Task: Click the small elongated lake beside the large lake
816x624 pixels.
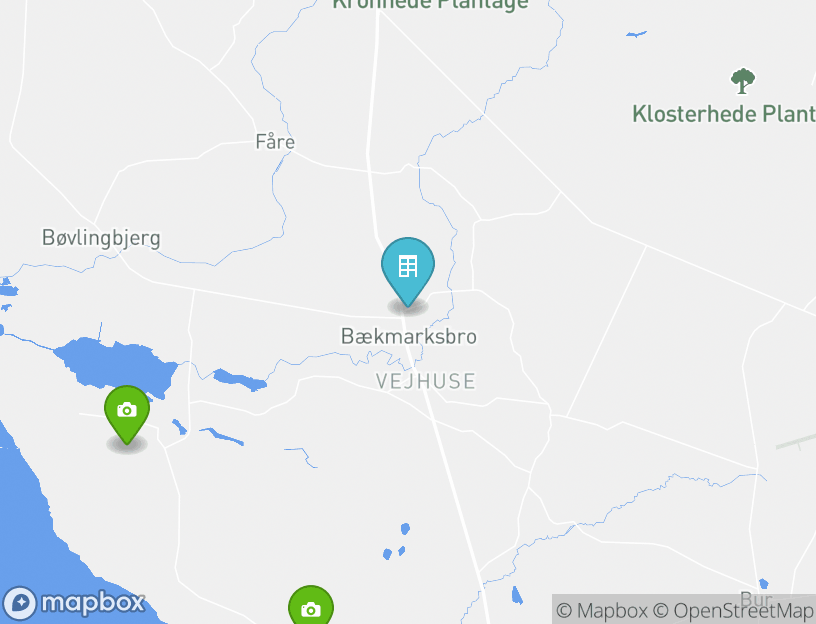Action: [x=240, y=380]
